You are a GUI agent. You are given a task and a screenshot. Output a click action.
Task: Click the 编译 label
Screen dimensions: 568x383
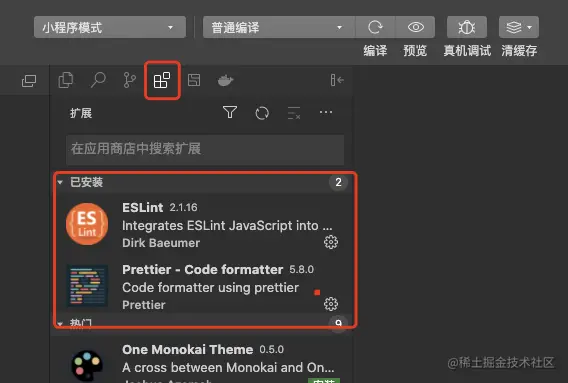click(x=375, y=51)
